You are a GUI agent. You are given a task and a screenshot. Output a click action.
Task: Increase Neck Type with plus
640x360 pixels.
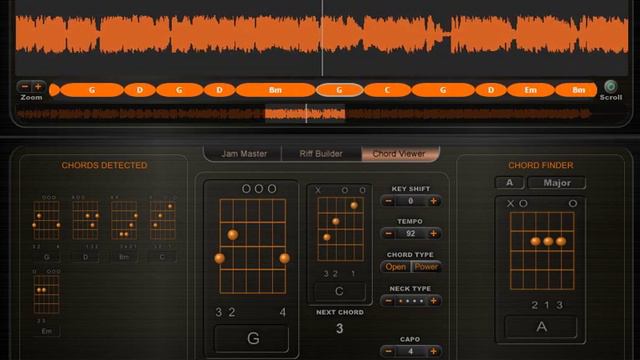pos(433,301)
